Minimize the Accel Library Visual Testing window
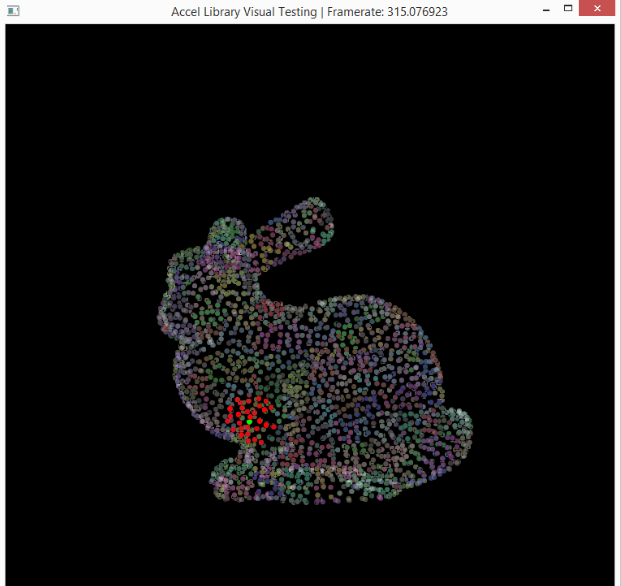 546,10
